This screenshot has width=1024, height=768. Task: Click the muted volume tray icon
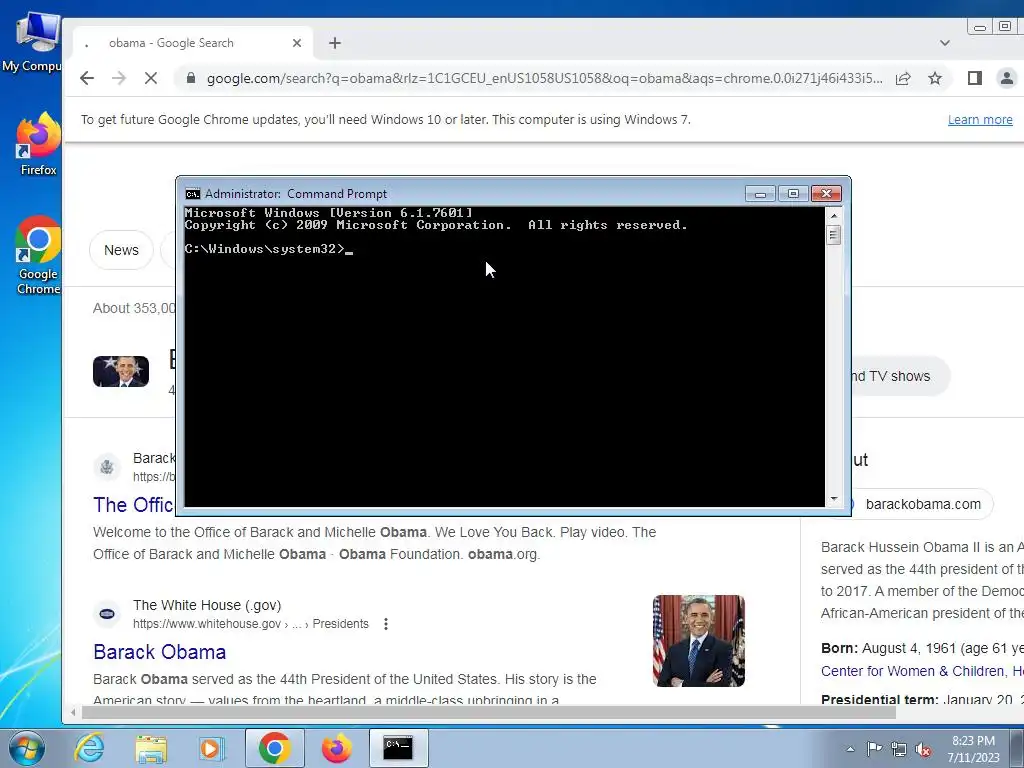923,749
